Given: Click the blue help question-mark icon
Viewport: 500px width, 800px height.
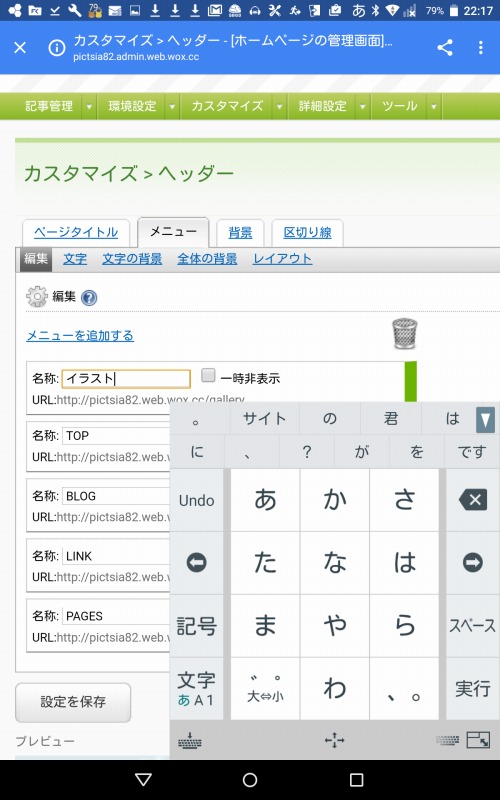Looking at the screenshot, I should pos(89,297).
